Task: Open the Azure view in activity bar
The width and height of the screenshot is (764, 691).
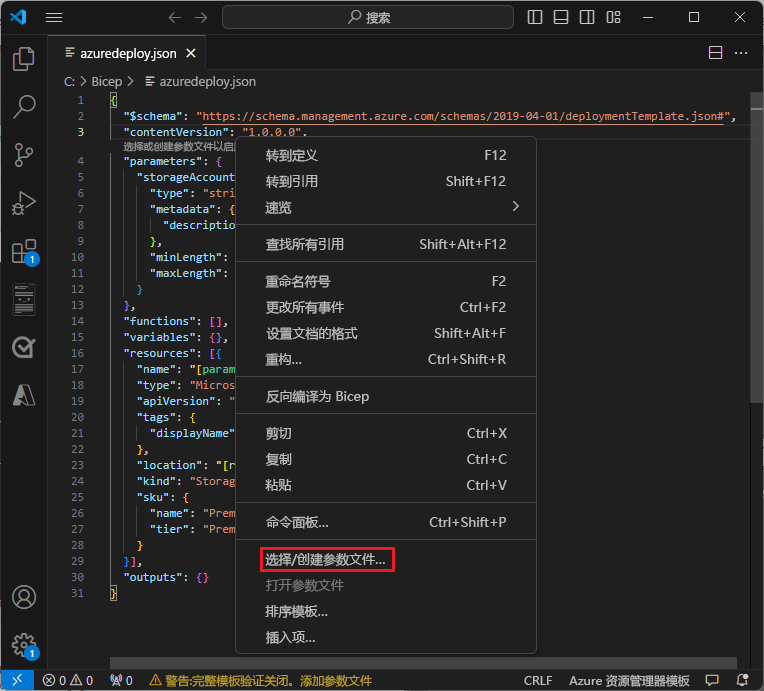Action: (23, 395)
